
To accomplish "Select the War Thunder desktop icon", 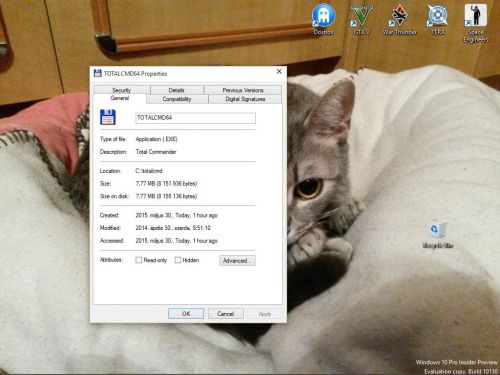I will (x=399, y=19).
